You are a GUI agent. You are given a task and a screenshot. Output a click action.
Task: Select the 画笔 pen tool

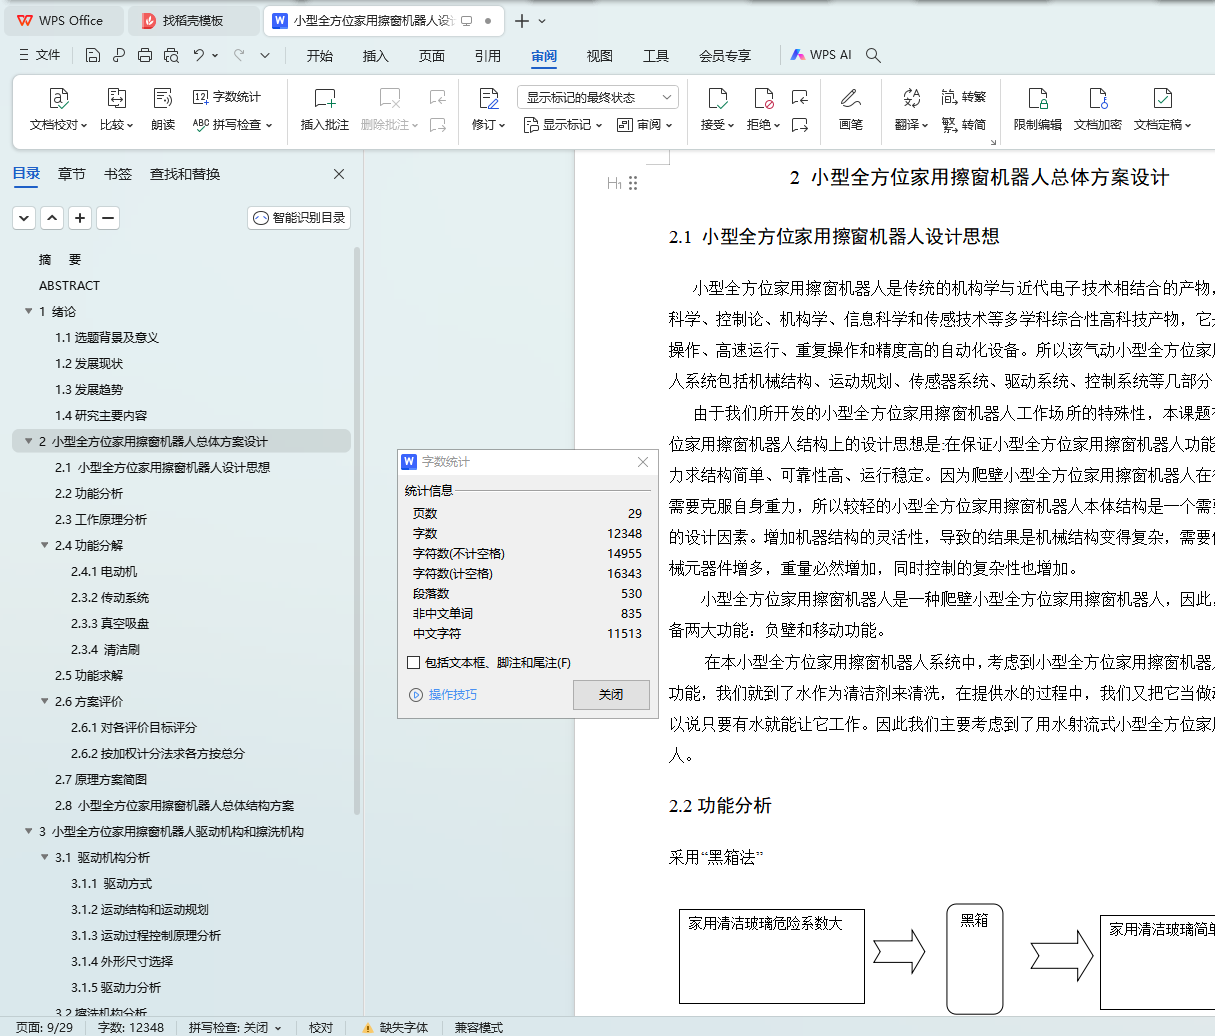[x=851, y=109]
